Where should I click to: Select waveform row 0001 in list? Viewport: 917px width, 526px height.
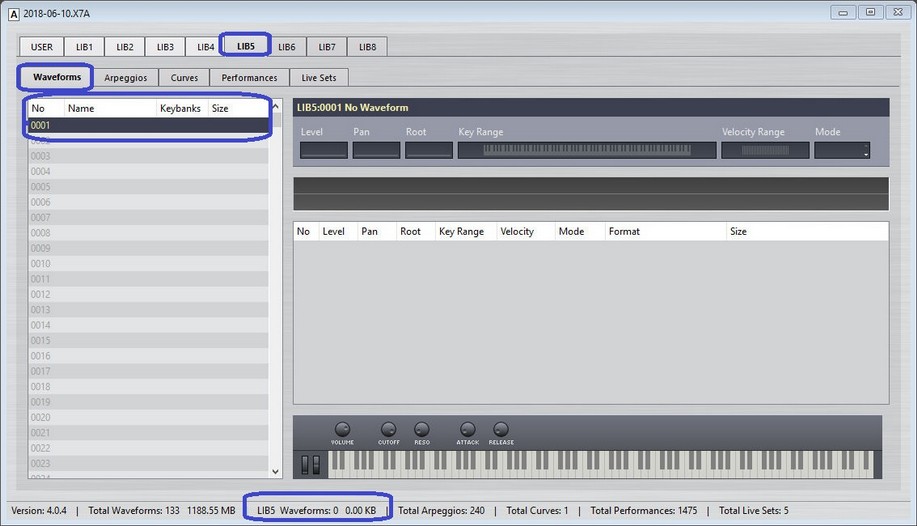[x=147, y=126]
